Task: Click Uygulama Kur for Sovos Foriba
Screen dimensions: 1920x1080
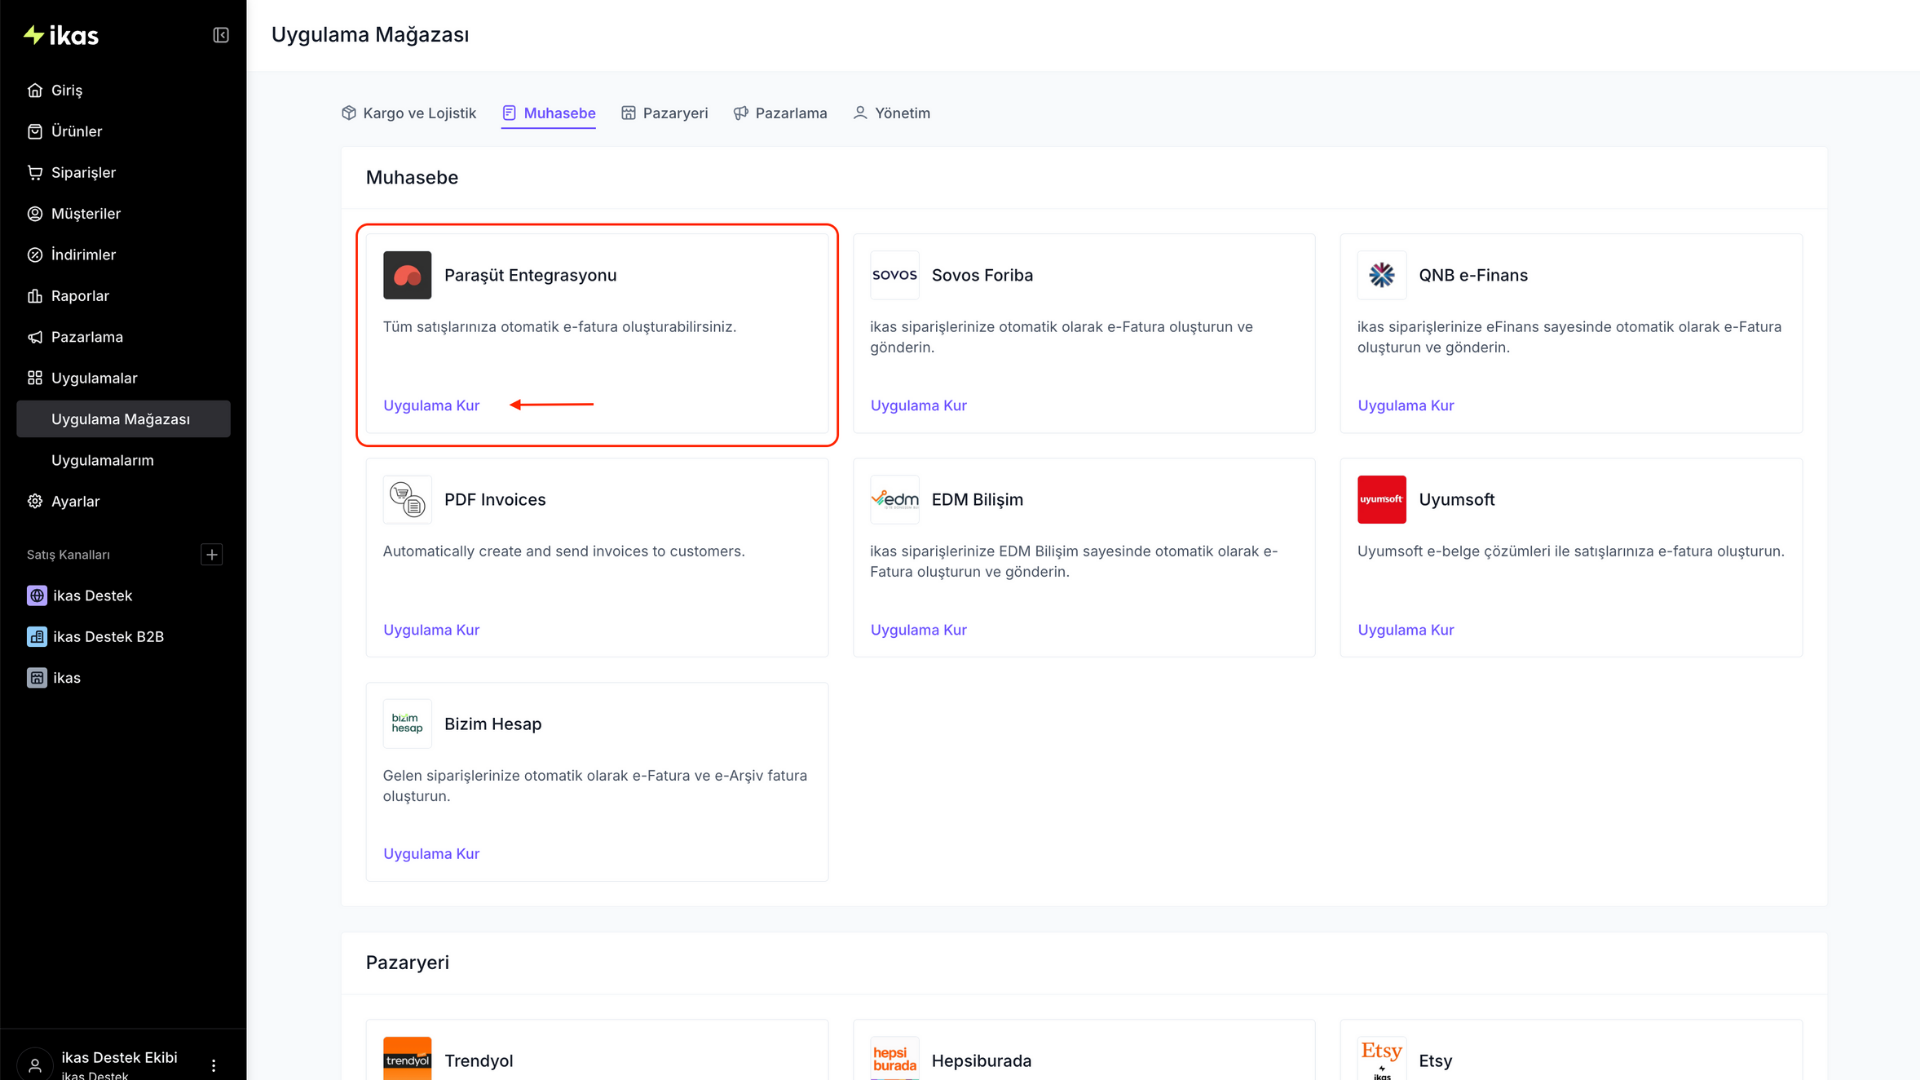Action: pos(918,405)
